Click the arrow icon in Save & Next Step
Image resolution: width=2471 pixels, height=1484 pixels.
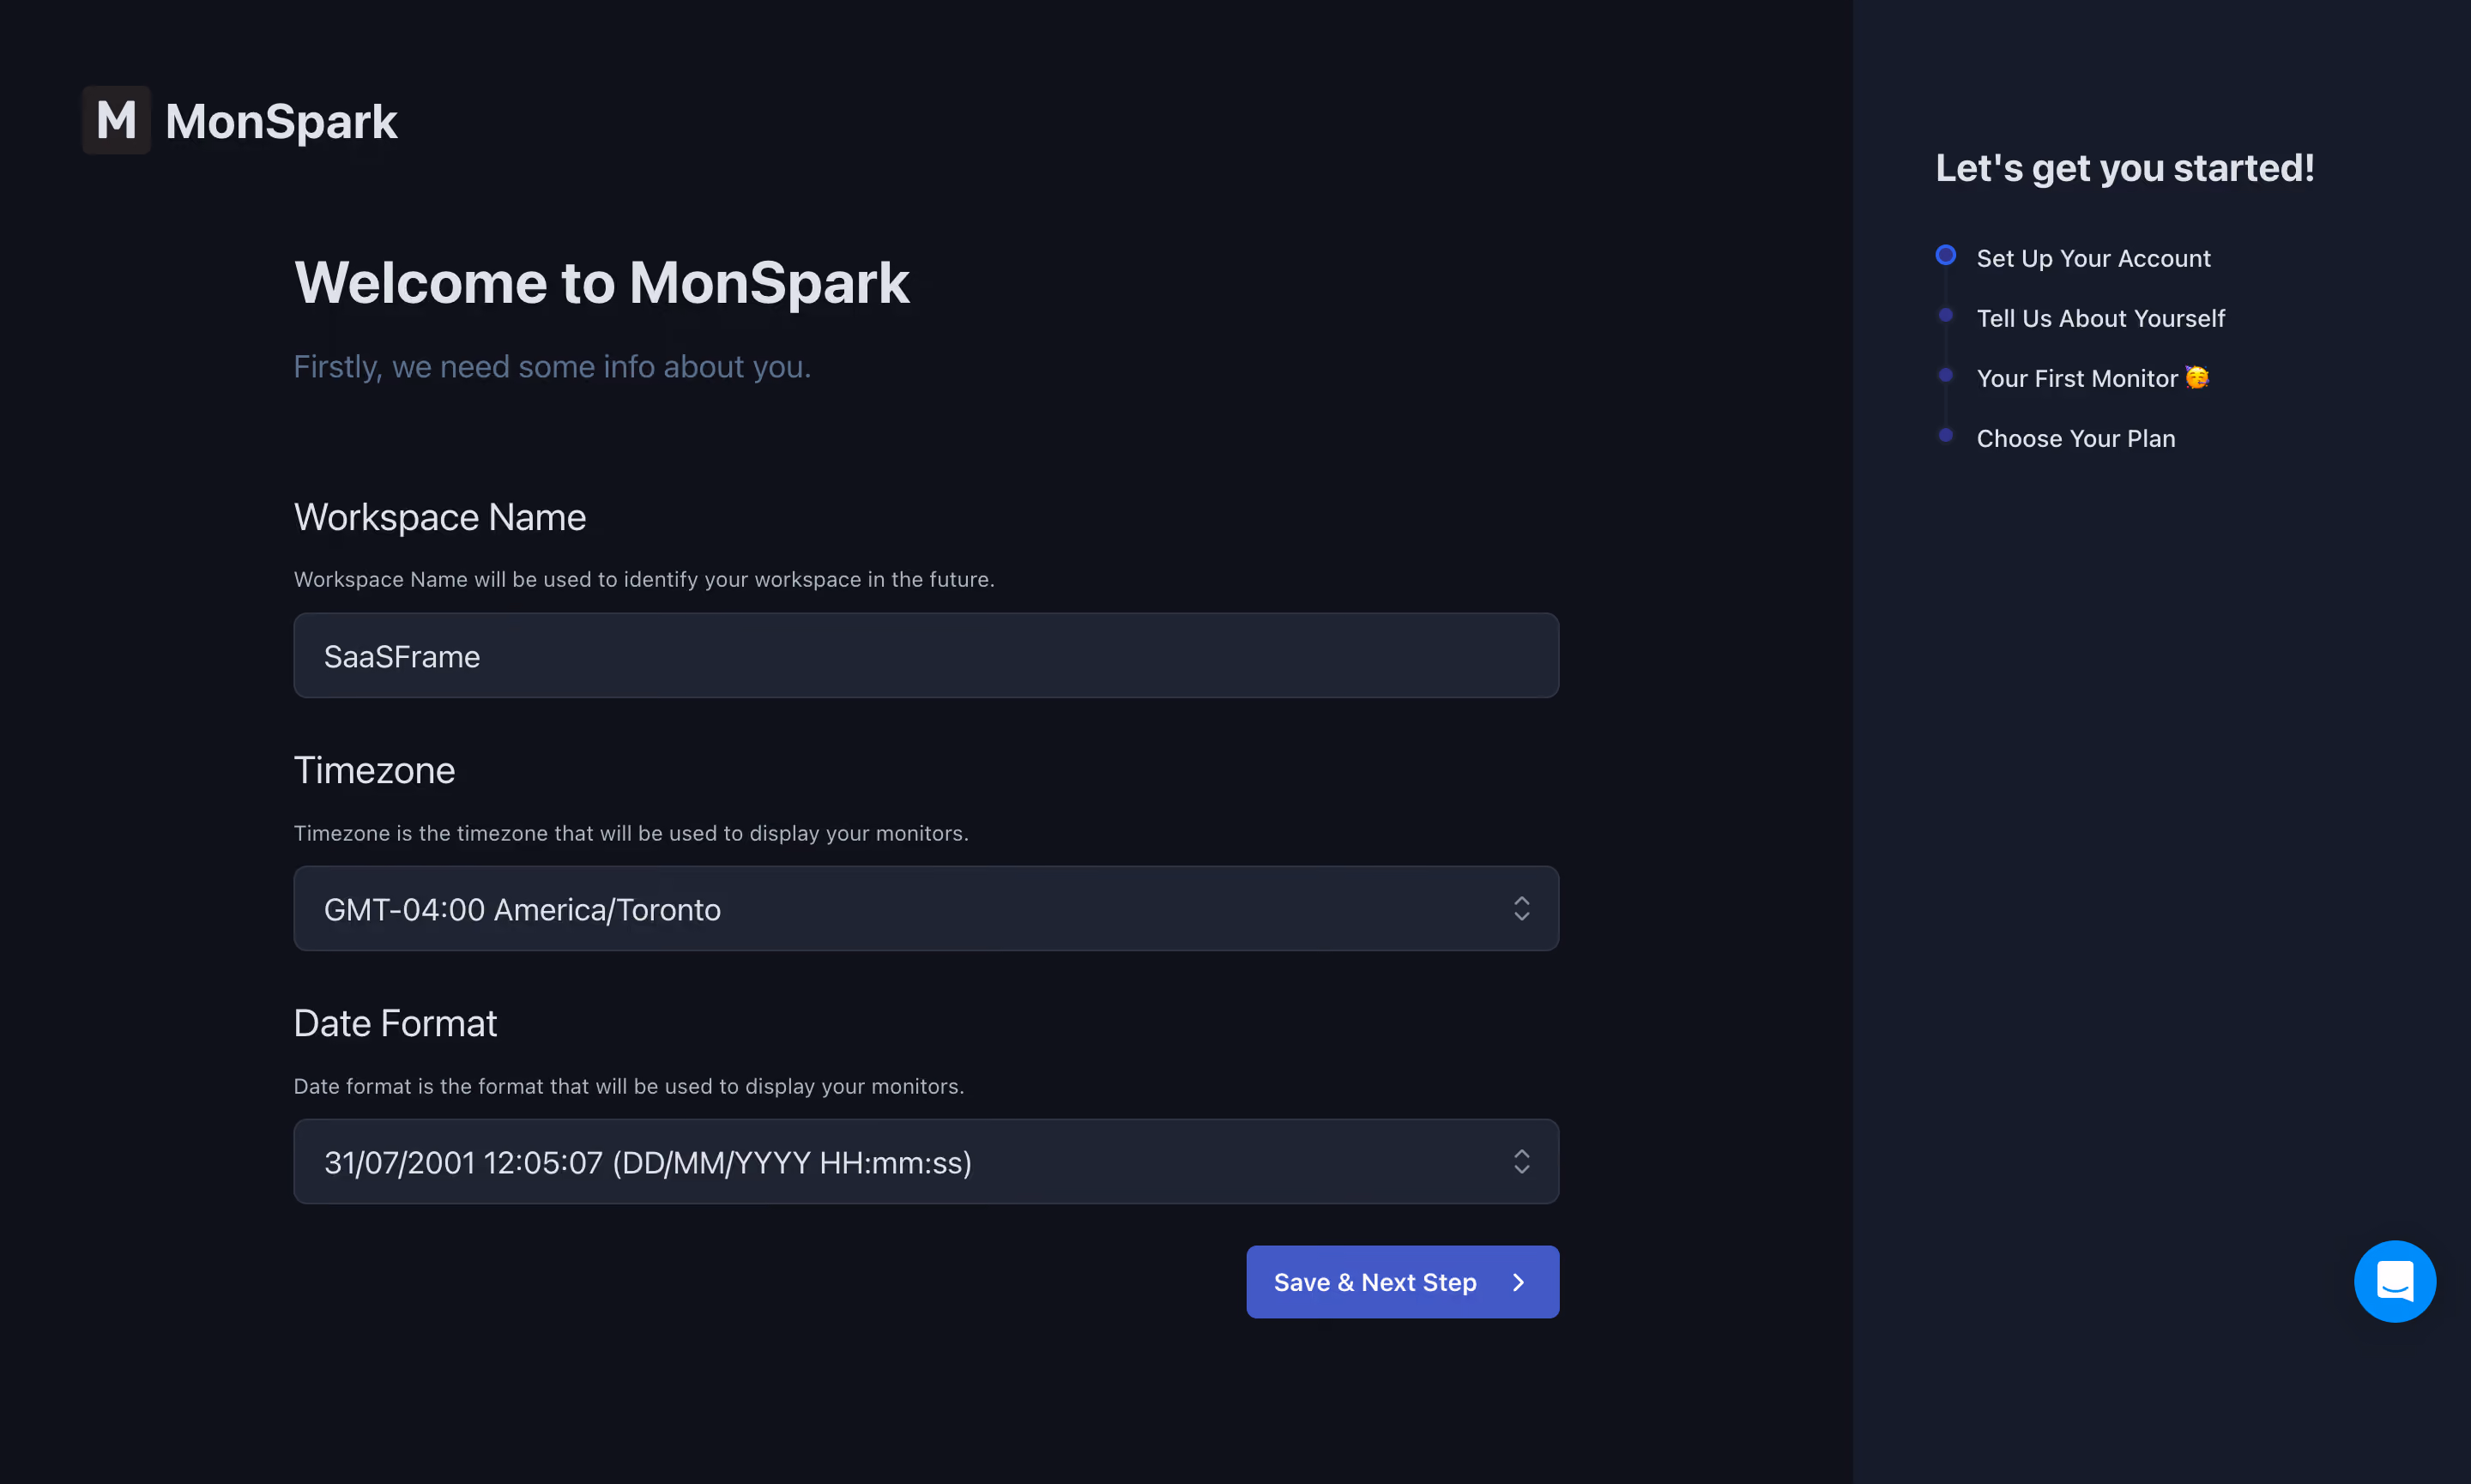point(1519,1282)
